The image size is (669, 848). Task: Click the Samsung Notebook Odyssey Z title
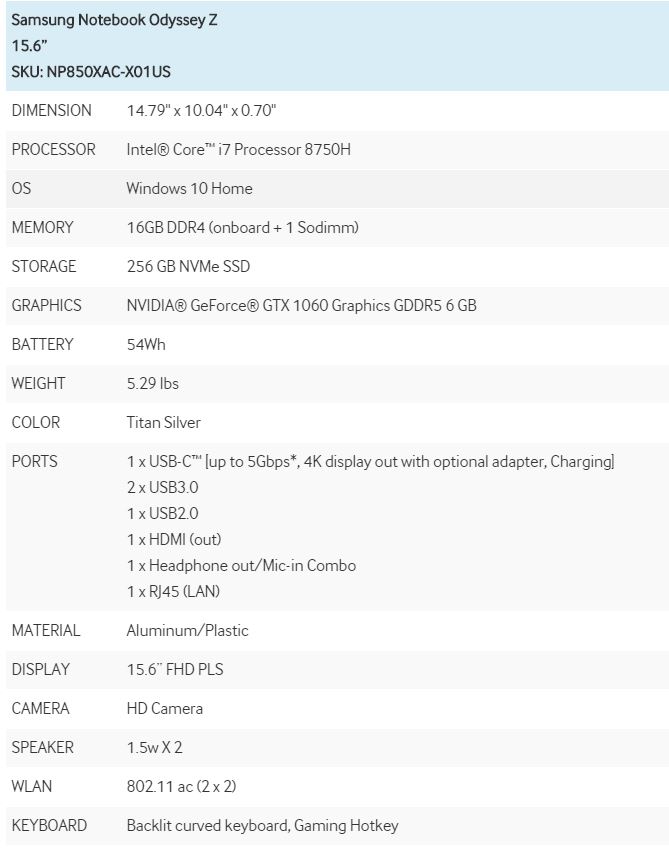tap(114, 19)
